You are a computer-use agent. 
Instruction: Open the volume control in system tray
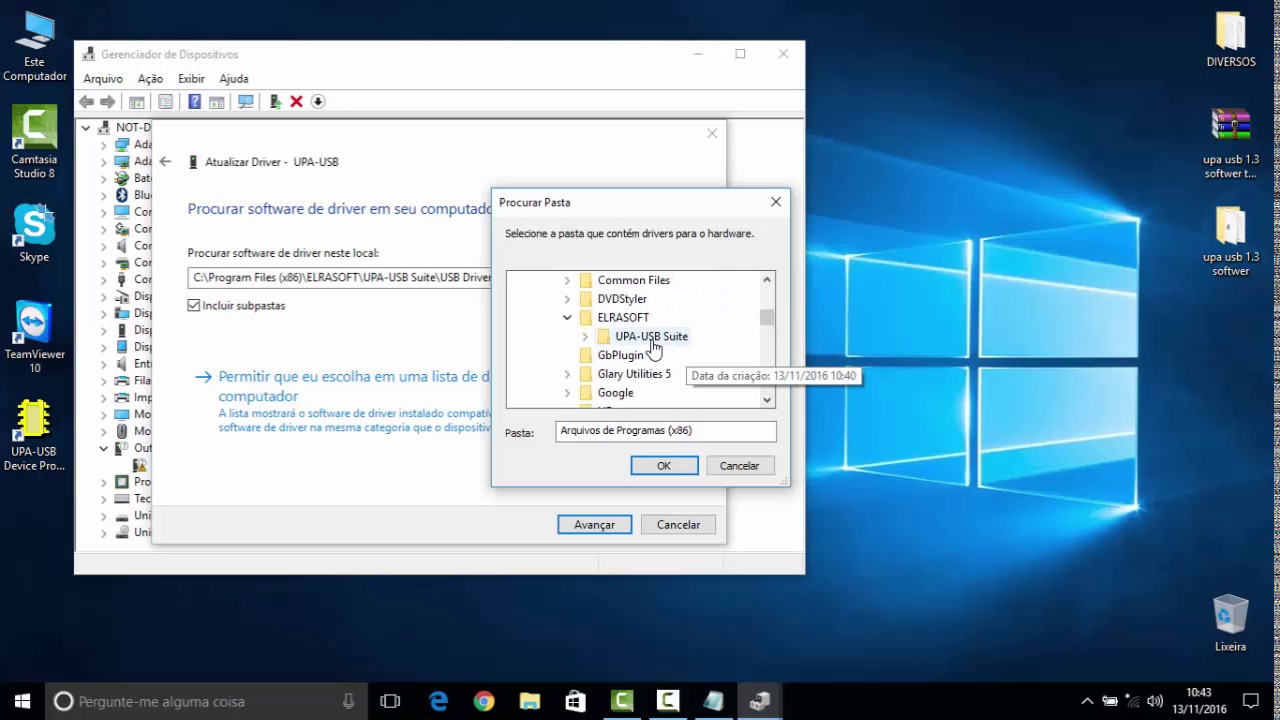[1155, 701]
